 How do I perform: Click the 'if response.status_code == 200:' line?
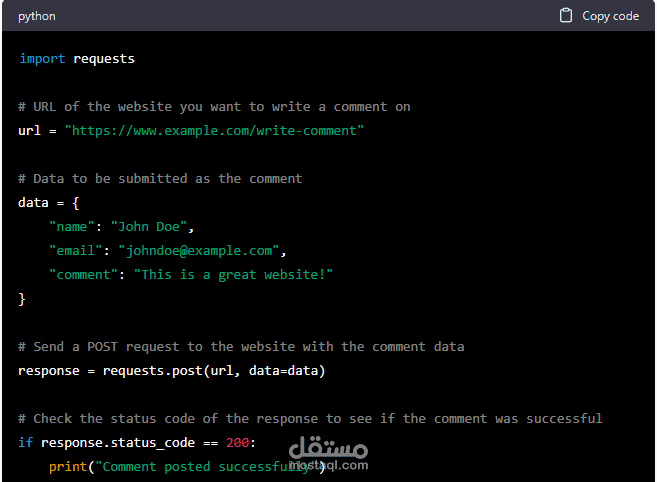pos(137,443)
